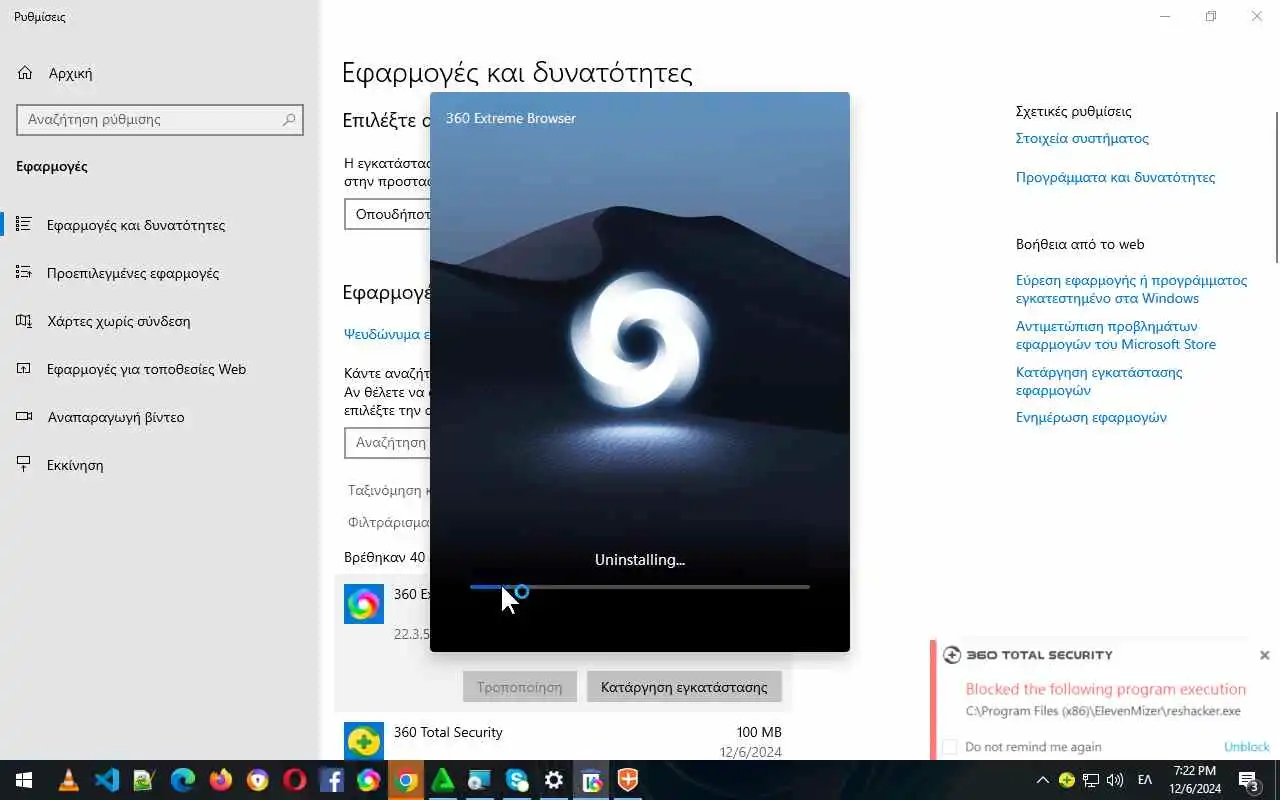The height and width of the screenshot is (800, 1280).
Task: Click the 360 Total Security tray icon
Action: pyautogui.click(x=1067, y=780)
